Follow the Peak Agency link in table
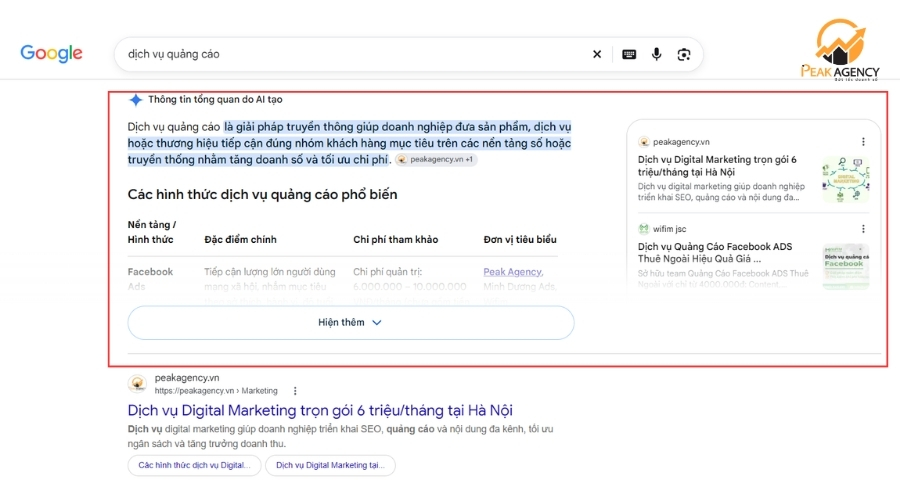 (512, 272)
